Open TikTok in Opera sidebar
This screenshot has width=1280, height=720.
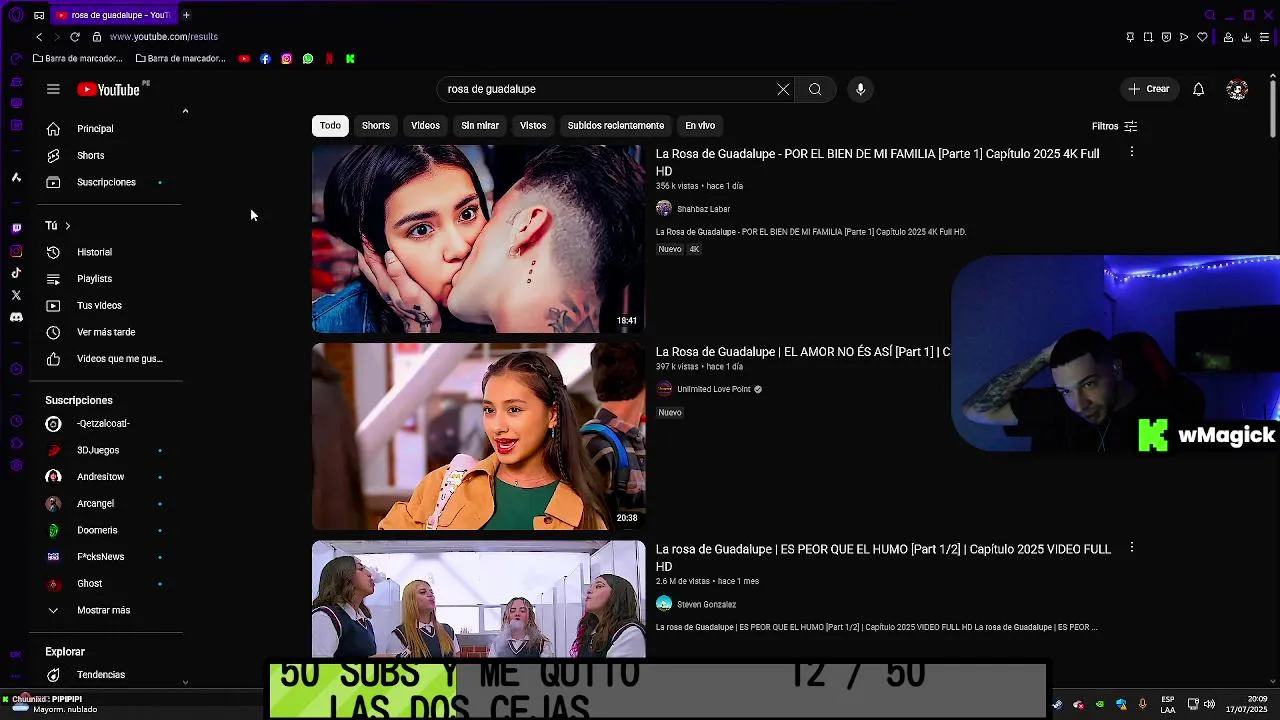16,273
